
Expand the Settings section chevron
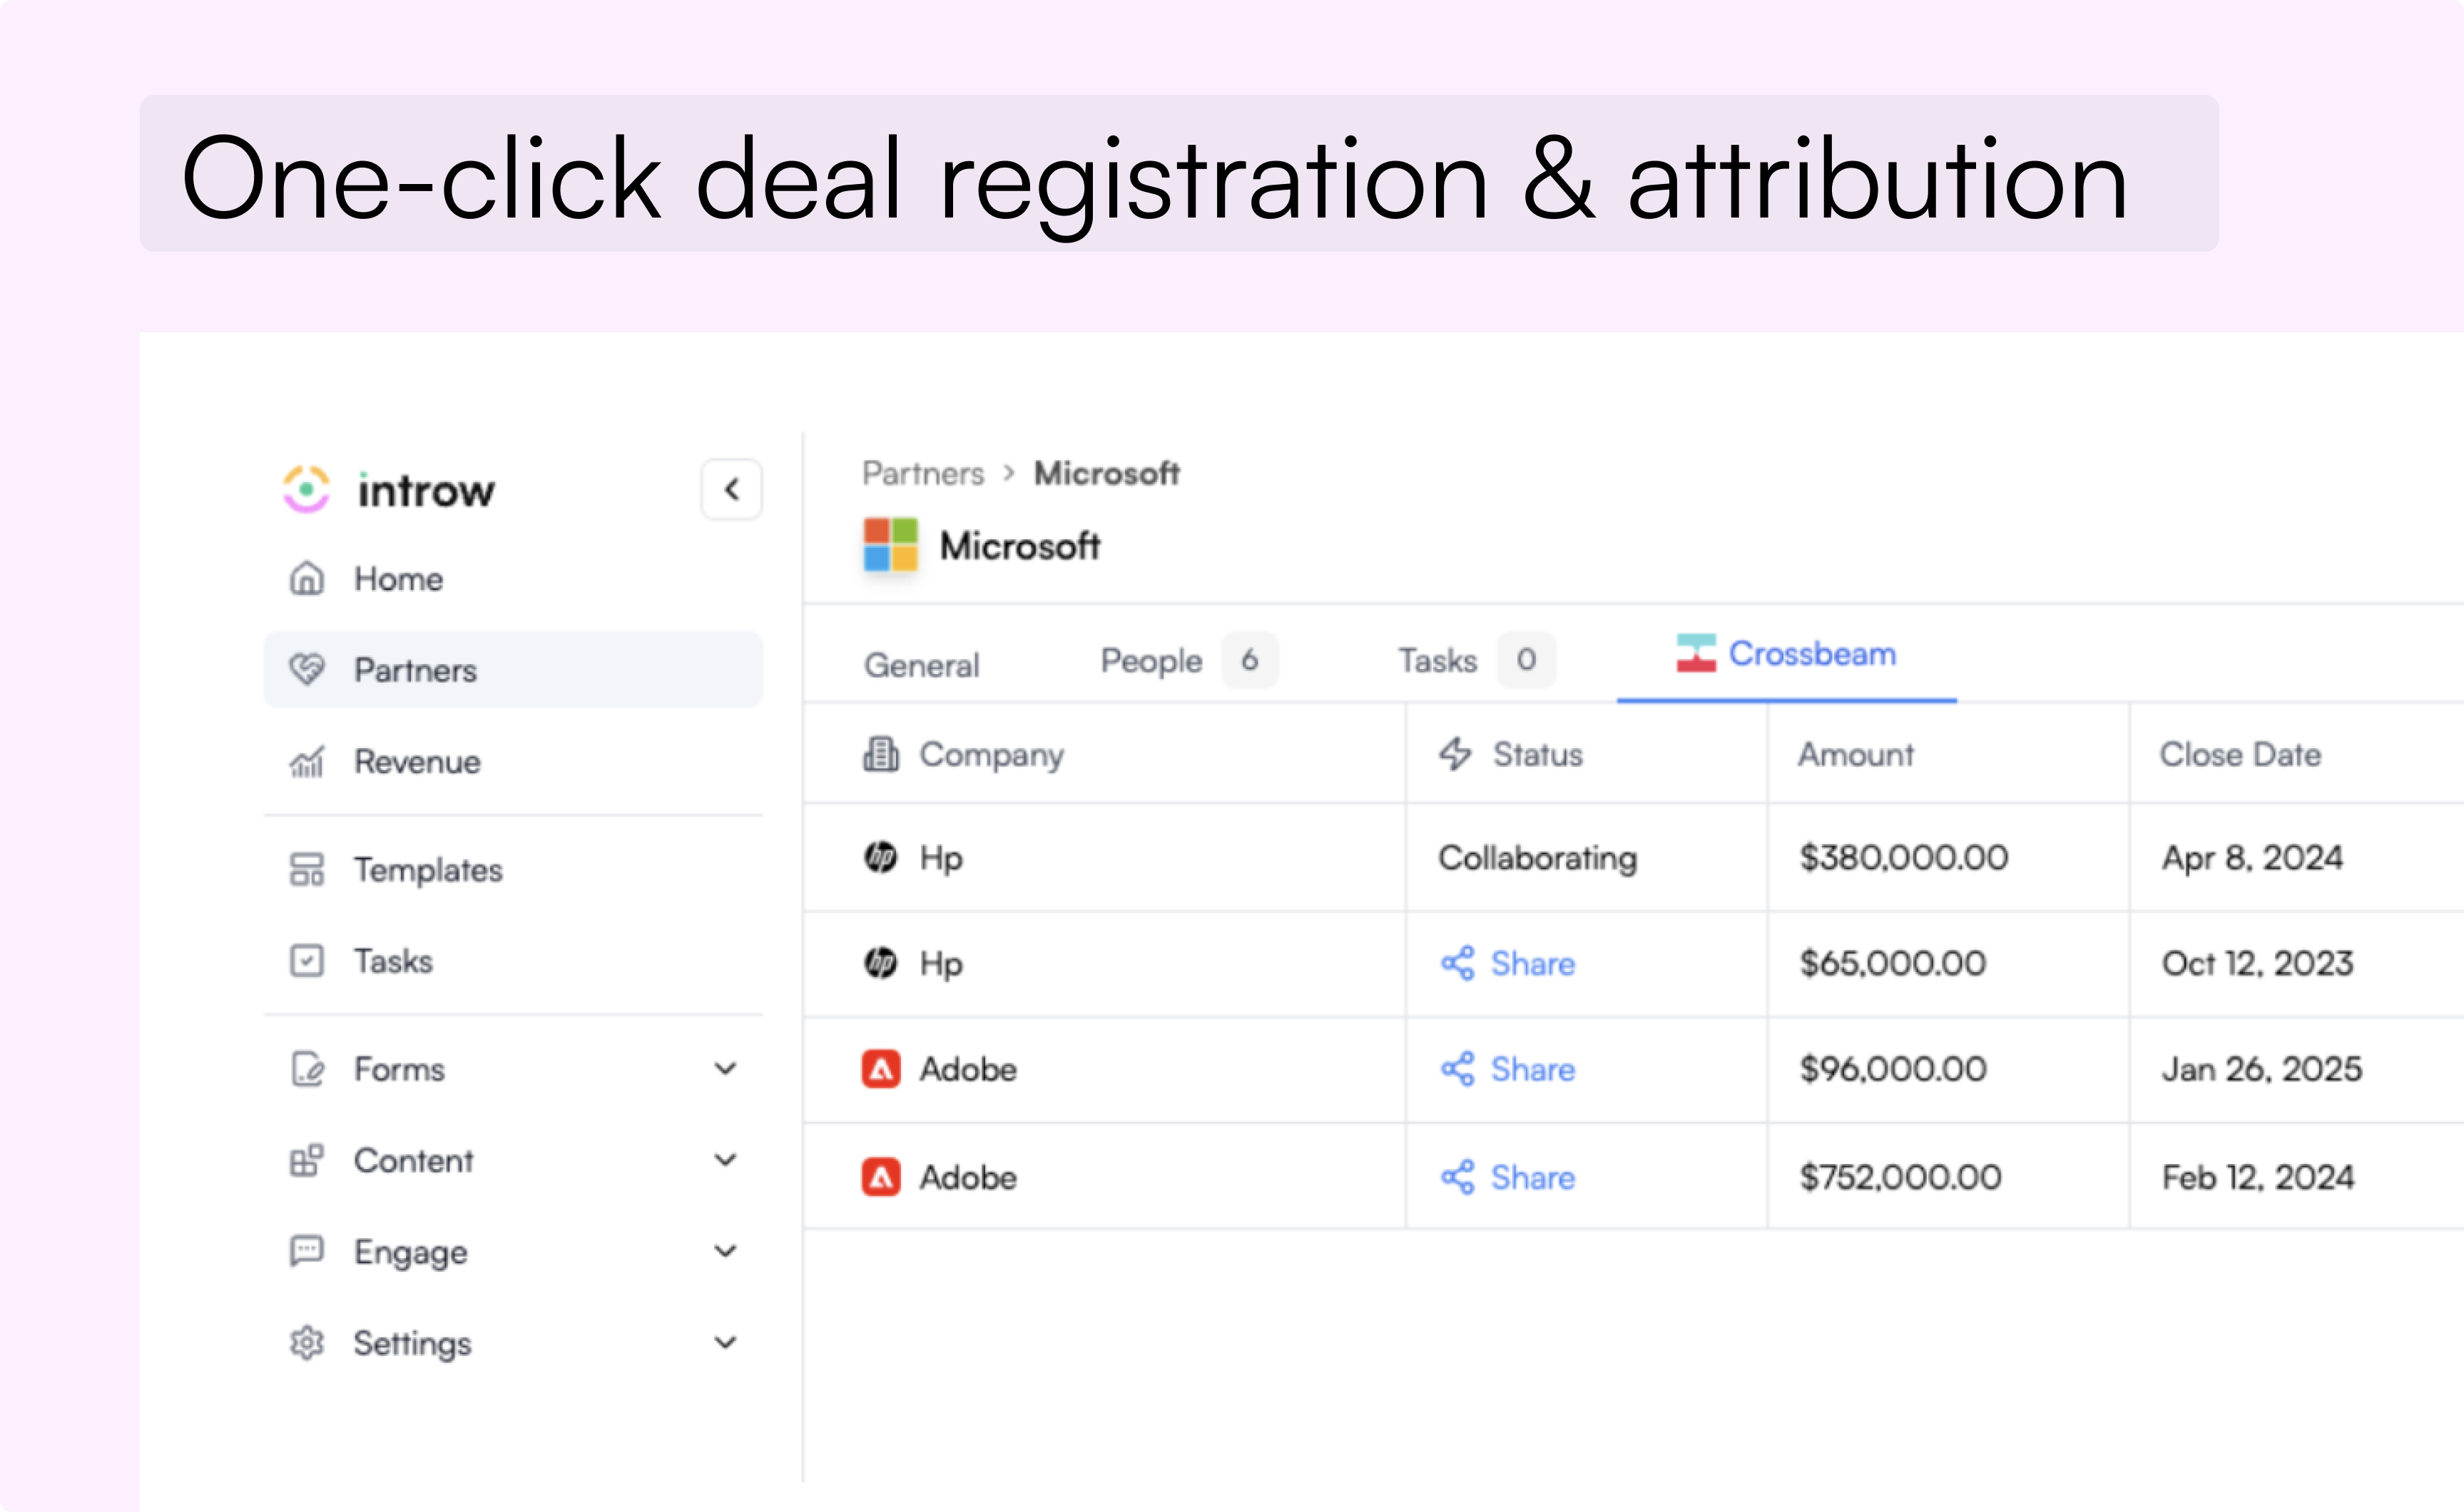click(x=726, y=1343)
